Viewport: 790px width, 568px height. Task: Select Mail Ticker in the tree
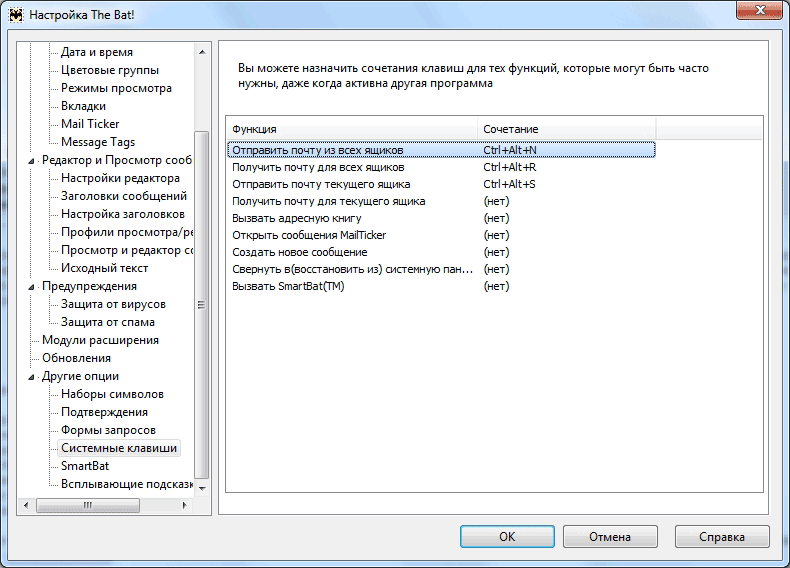(x=90, y=124)
